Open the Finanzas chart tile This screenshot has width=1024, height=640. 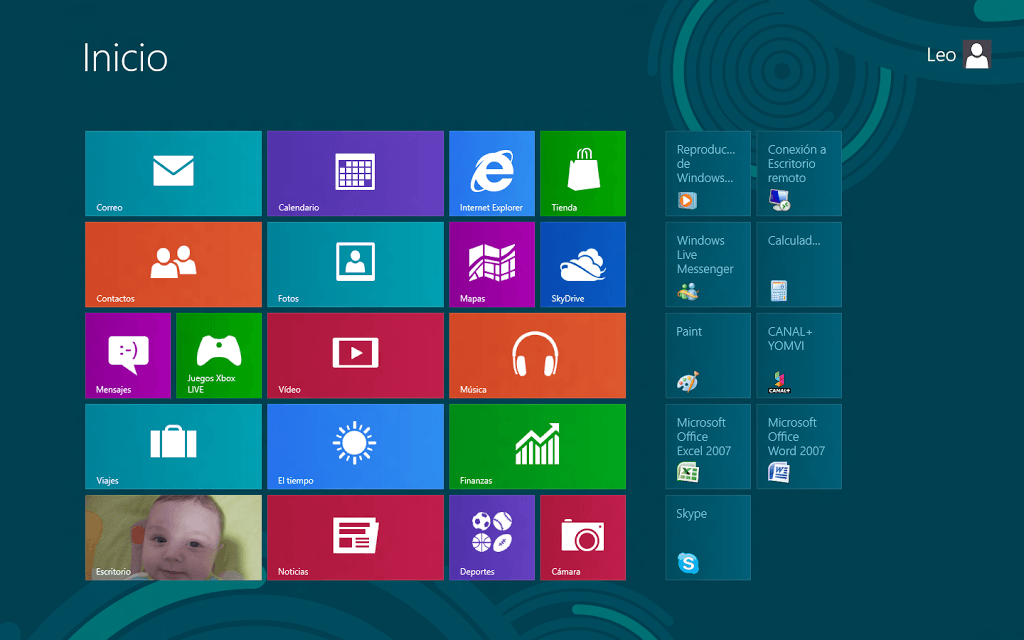(x=537, y=447)
